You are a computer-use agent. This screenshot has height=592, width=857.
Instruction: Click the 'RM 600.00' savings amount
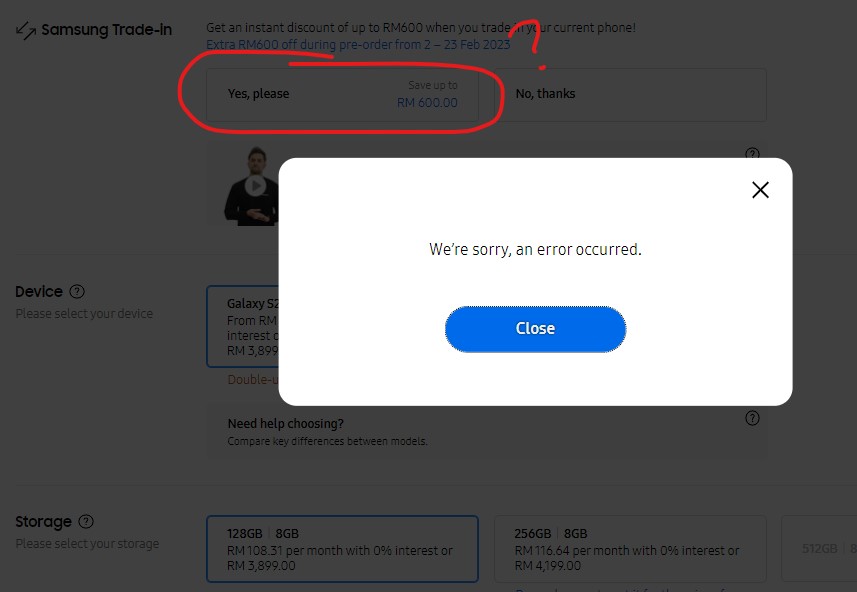(427, 103)
